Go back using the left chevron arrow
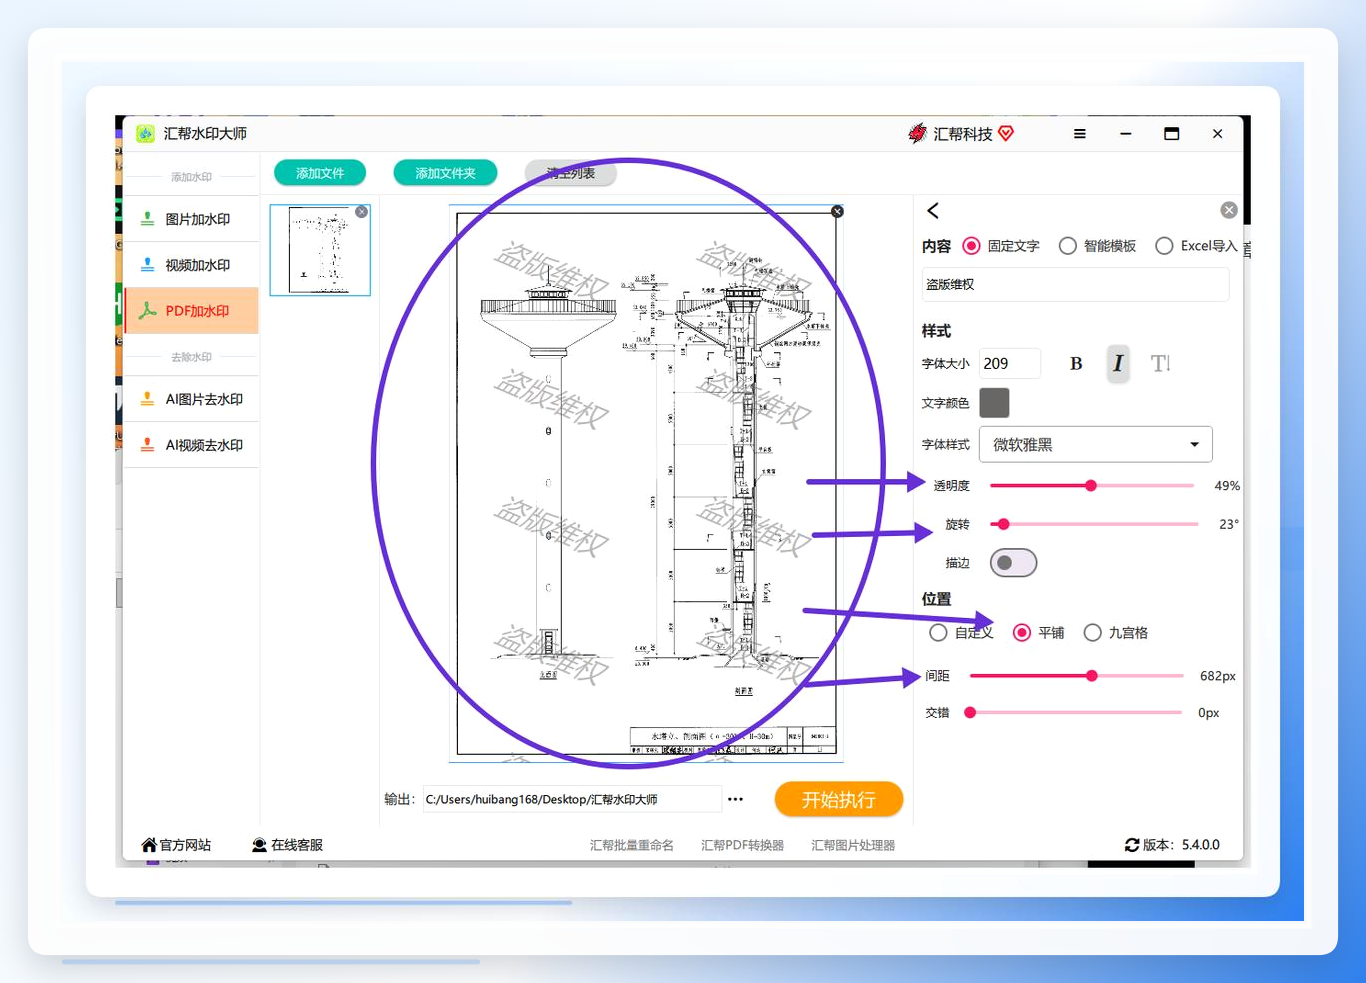The height and width of the screenshot is (983, 1366). [933, 211]
